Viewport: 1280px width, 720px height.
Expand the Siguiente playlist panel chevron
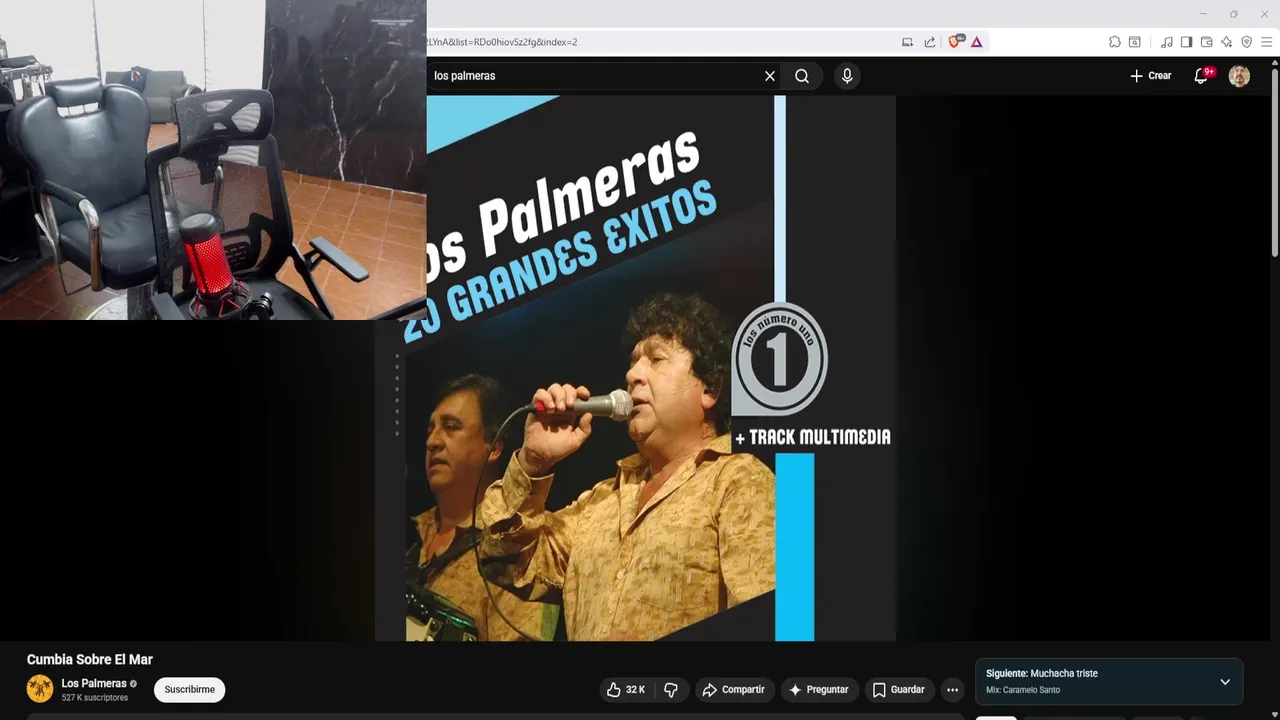coord(1225,682)
